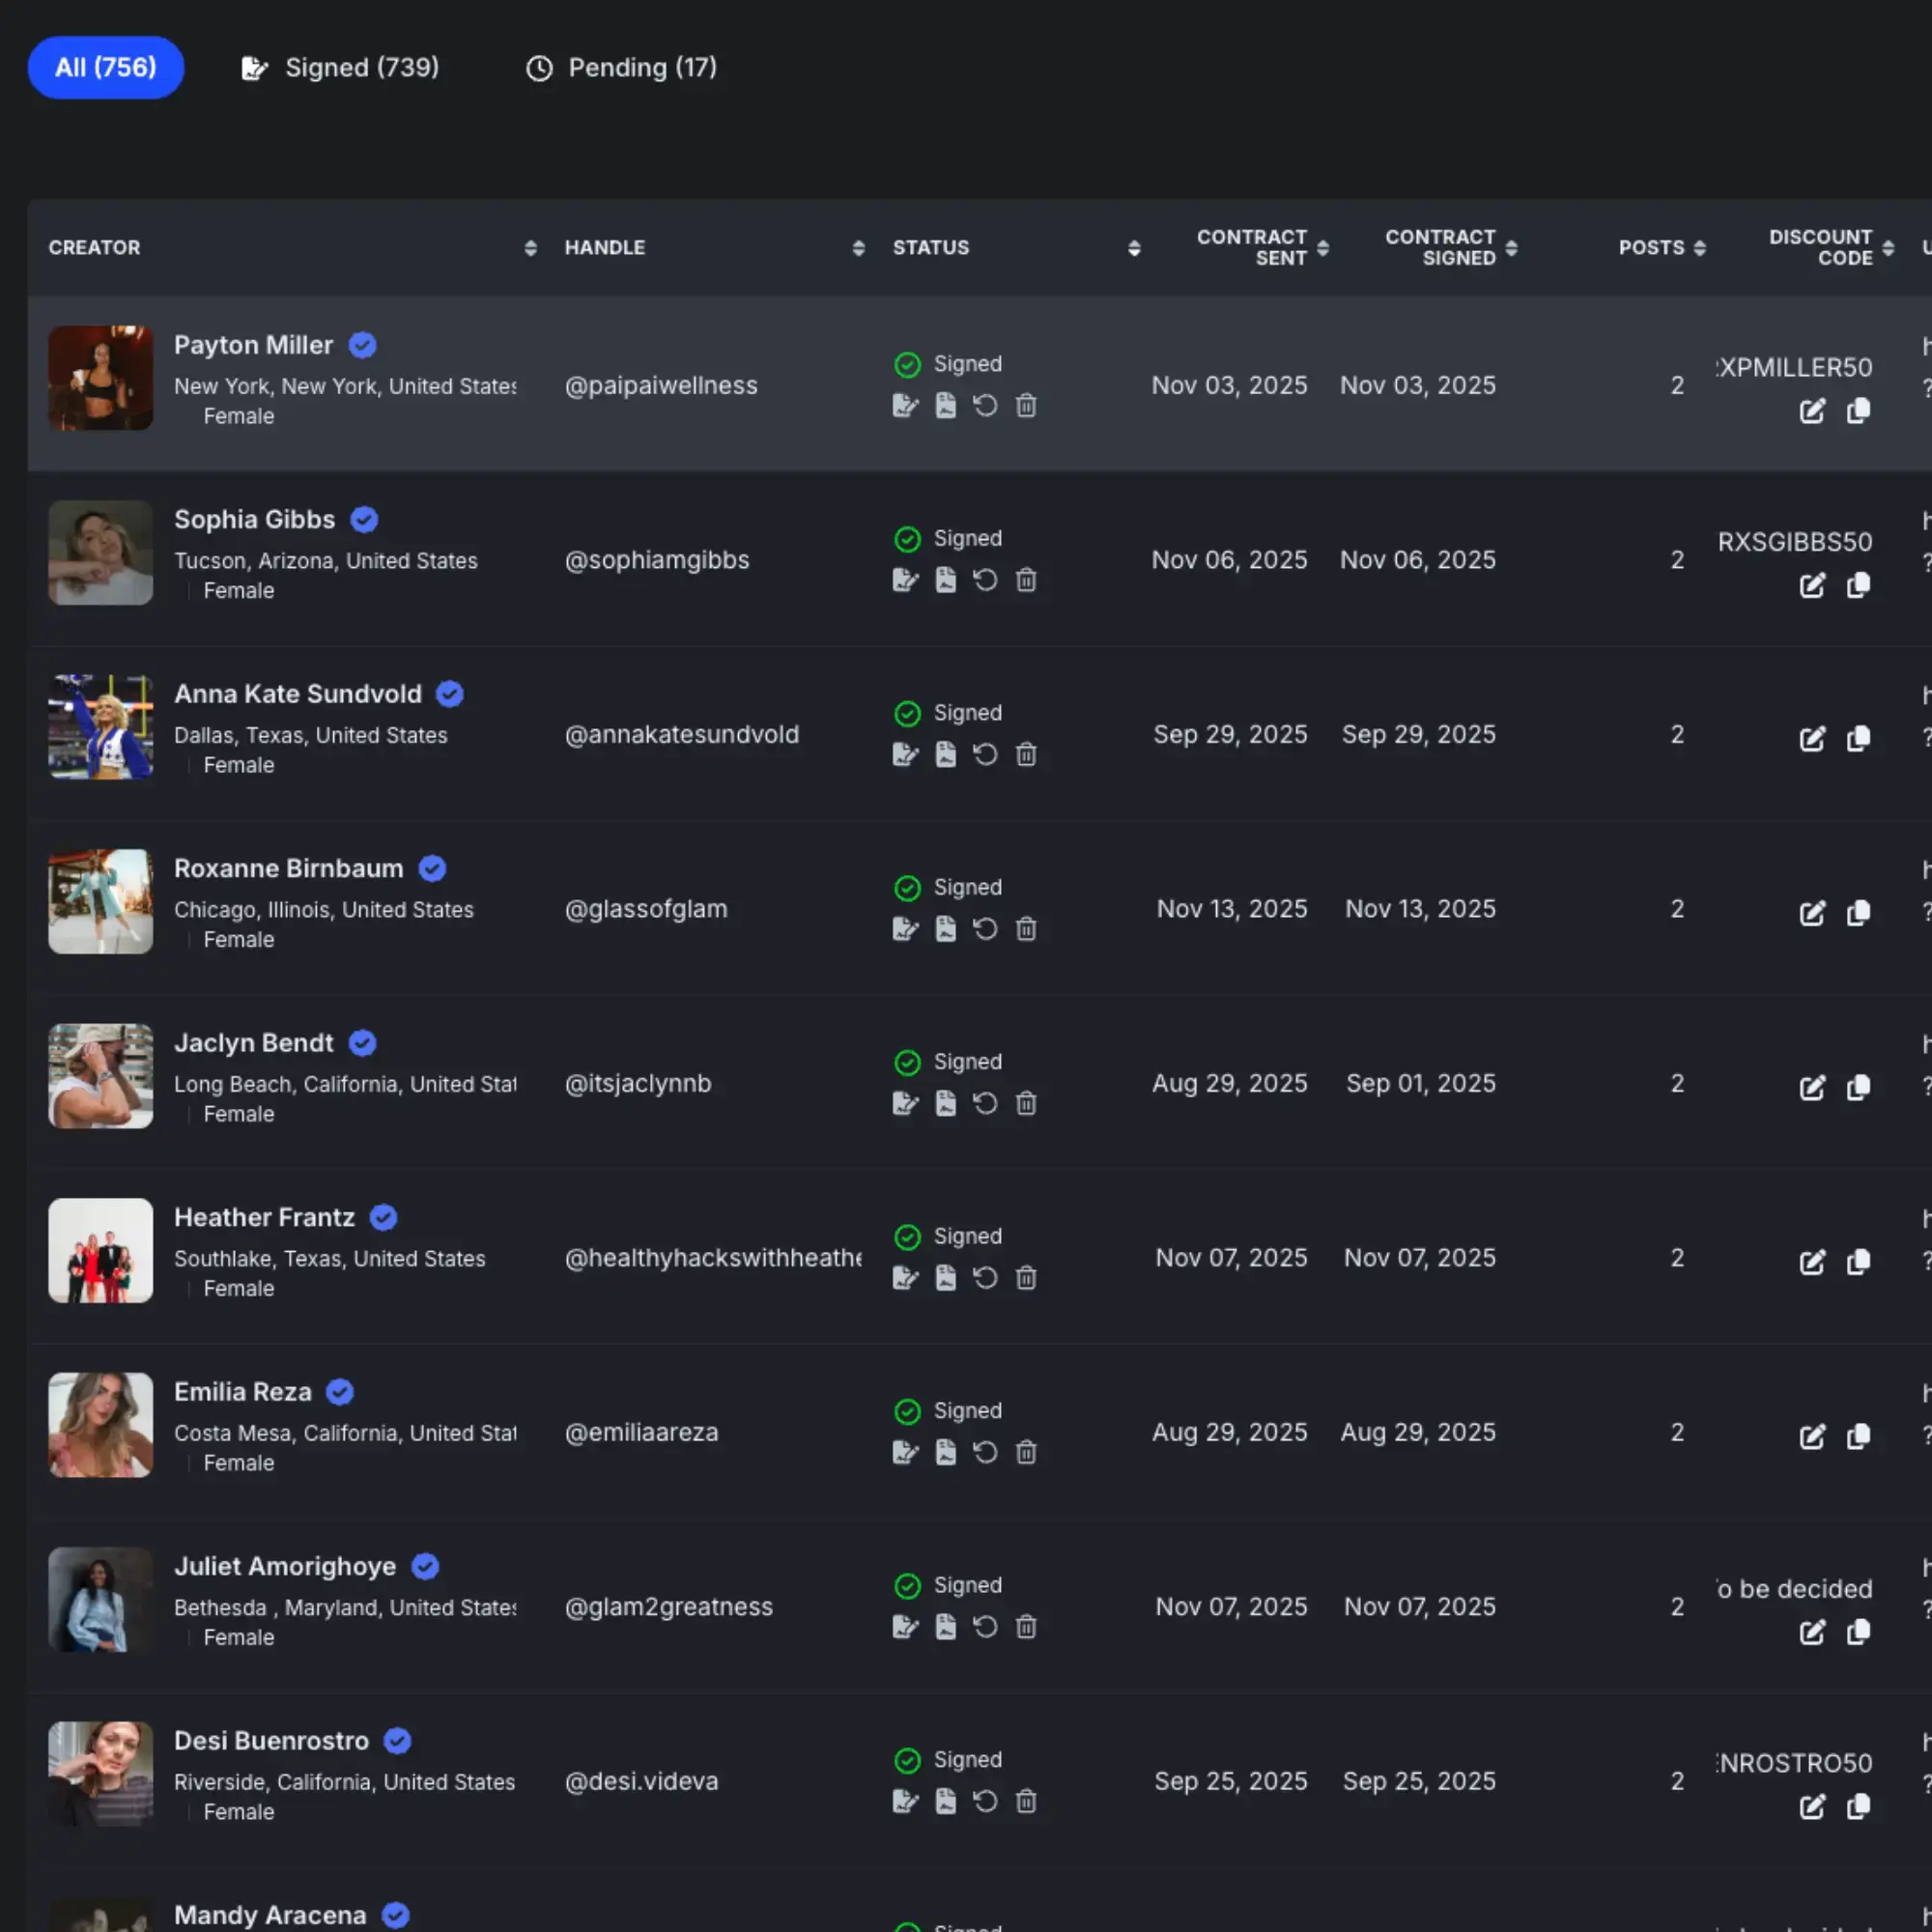Click Emilia Reza's profile thumbnail
The width and height of the screenshot is (1932, 1932).
pyautogui.click(x=101, y=1425)
